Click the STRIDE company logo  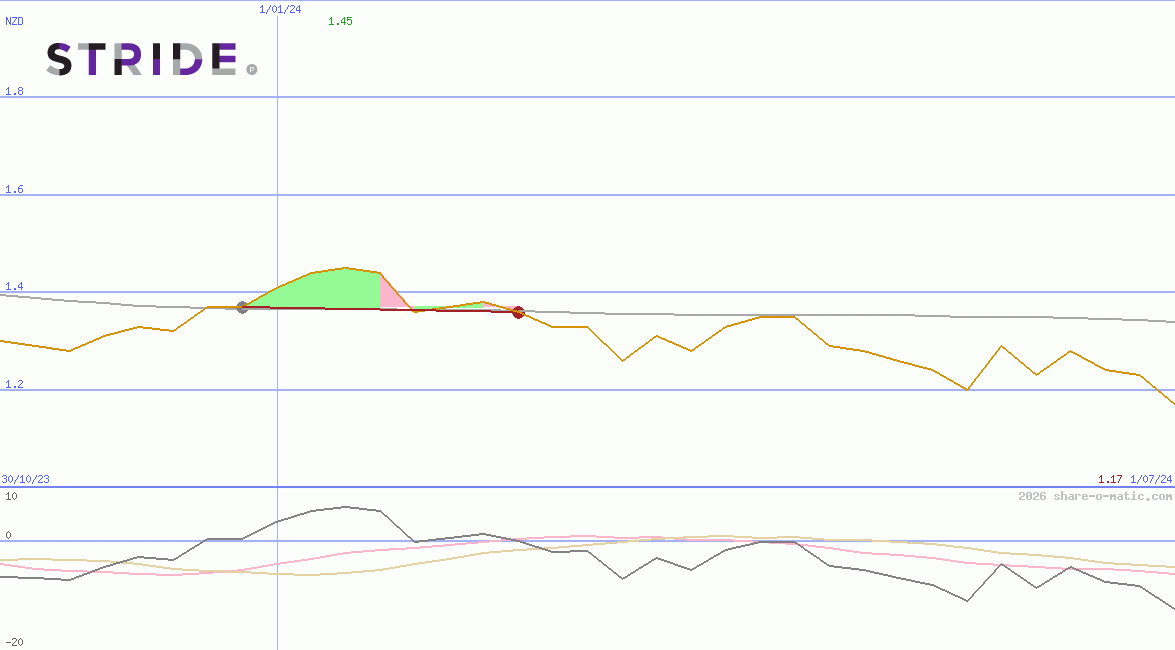click(142, 59)
